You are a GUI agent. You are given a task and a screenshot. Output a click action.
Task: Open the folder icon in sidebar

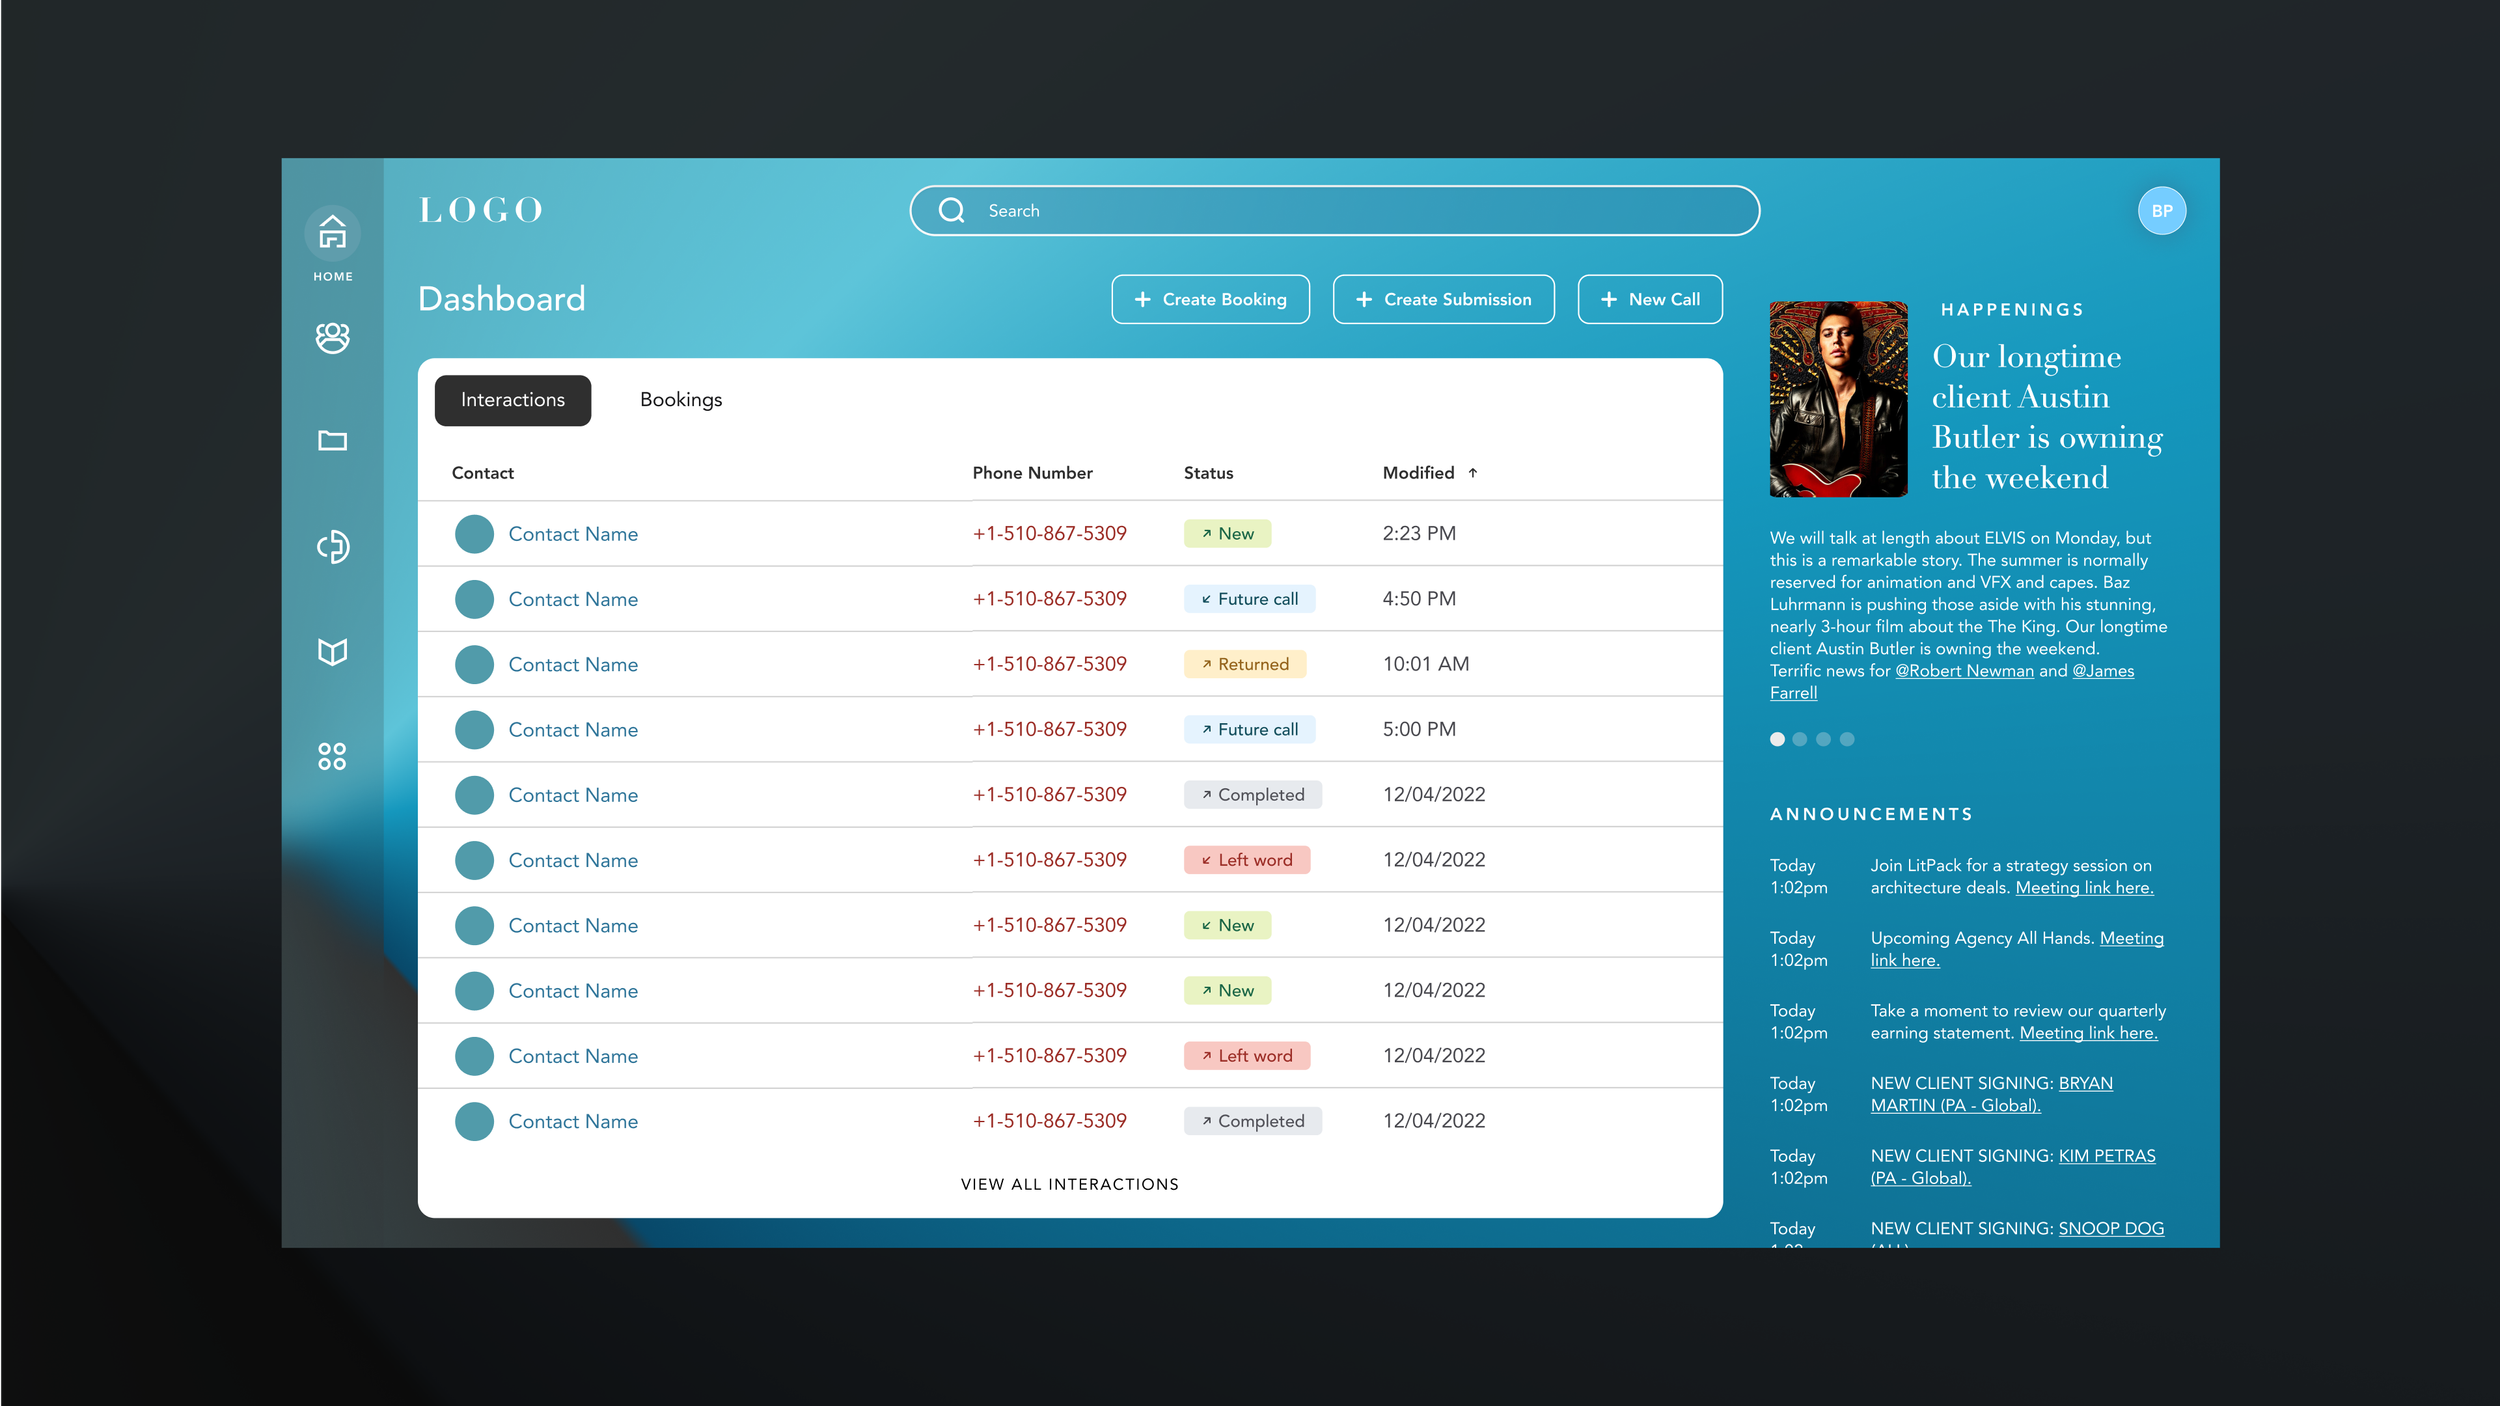pos(332,441)
